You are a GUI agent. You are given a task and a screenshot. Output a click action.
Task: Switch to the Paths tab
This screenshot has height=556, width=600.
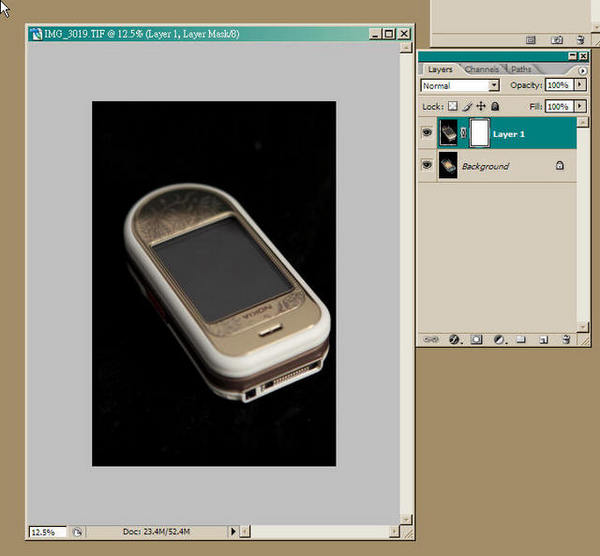pos(521,69)
